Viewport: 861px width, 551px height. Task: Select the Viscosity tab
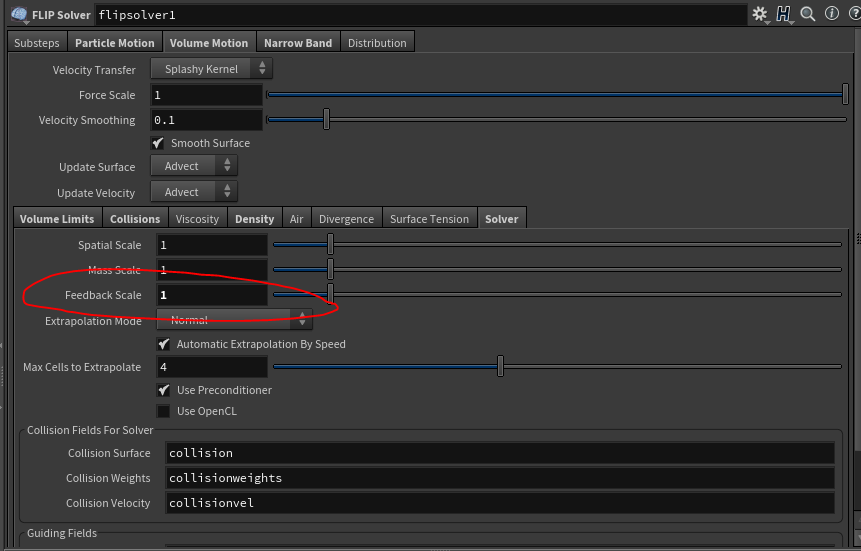pos(197,219)
